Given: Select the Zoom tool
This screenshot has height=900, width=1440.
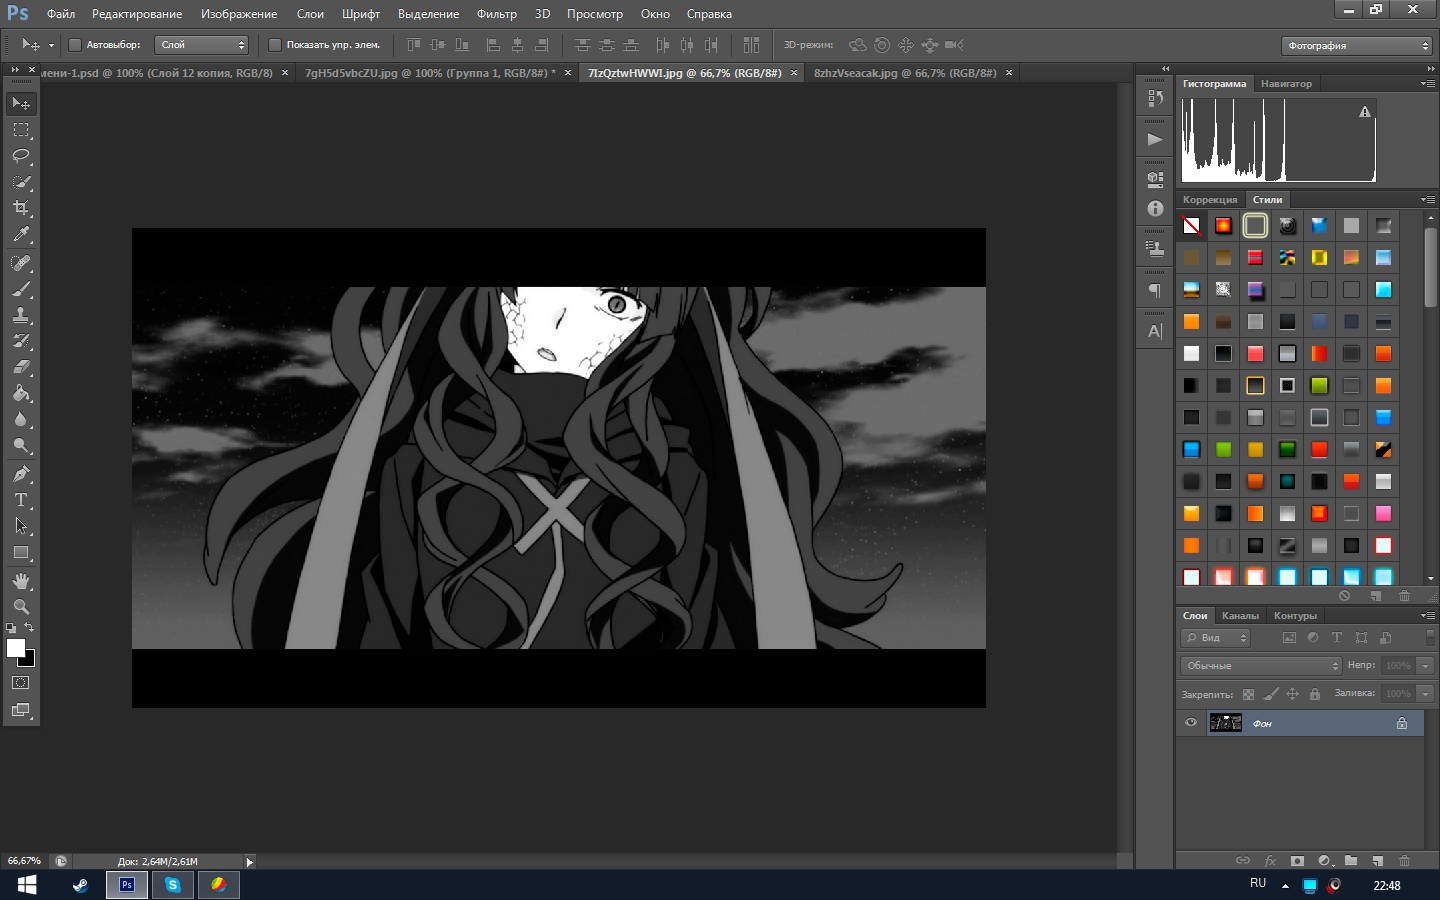Looking at the screenshot, I should [21, 607].
